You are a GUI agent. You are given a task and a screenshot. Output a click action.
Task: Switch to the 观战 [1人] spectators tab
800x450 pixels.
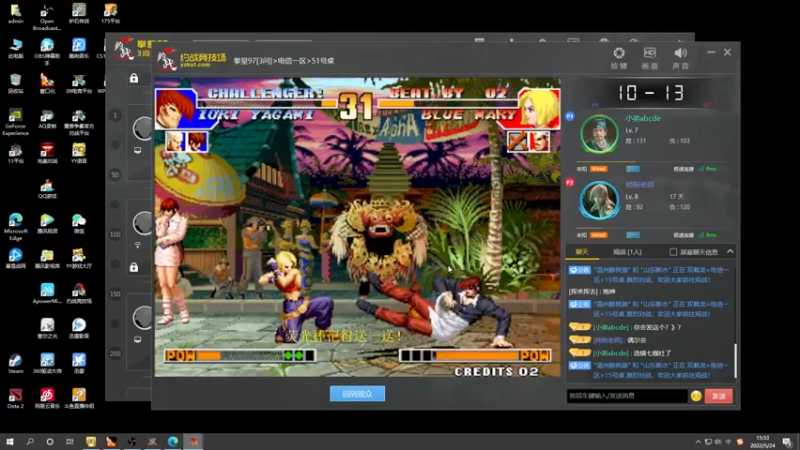(627, 252)
